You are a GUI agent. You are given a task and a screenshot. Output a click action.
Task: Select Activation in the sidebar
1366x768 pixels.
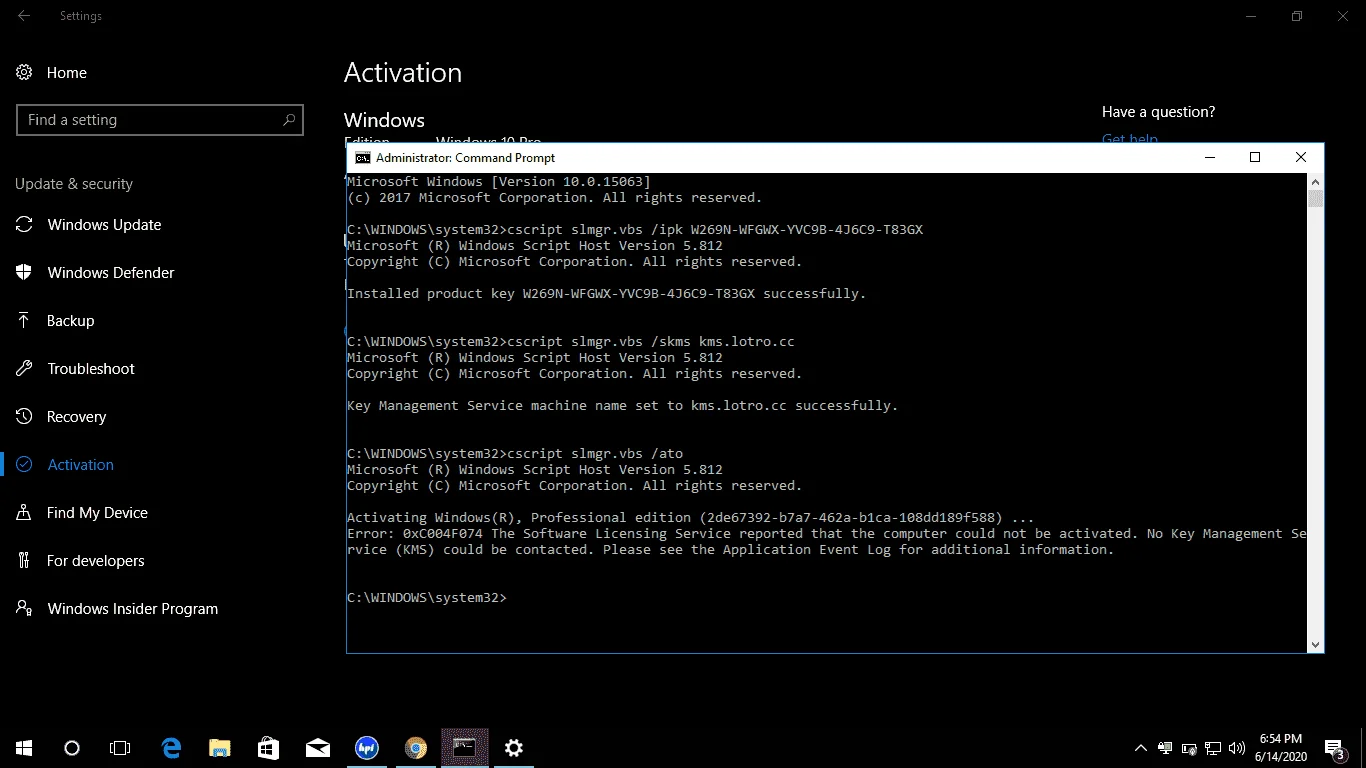(65, 465)
